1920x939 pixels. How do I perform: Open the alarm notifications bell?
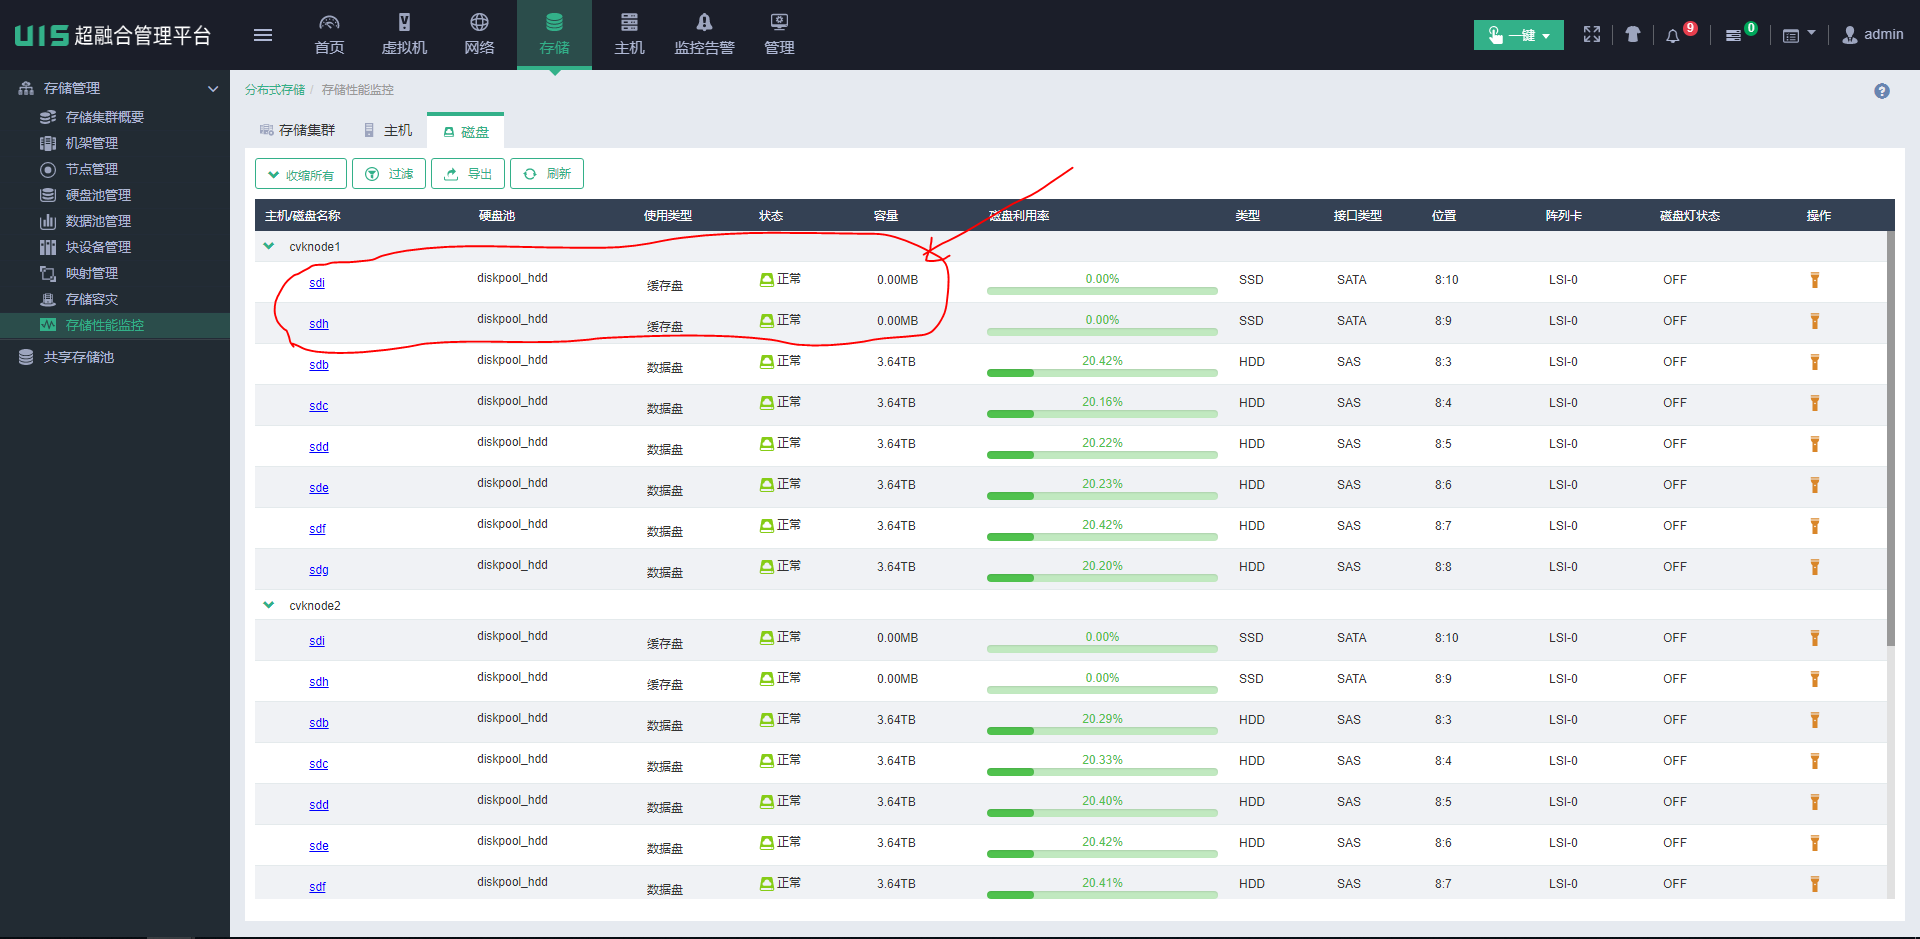(1673, 36)
